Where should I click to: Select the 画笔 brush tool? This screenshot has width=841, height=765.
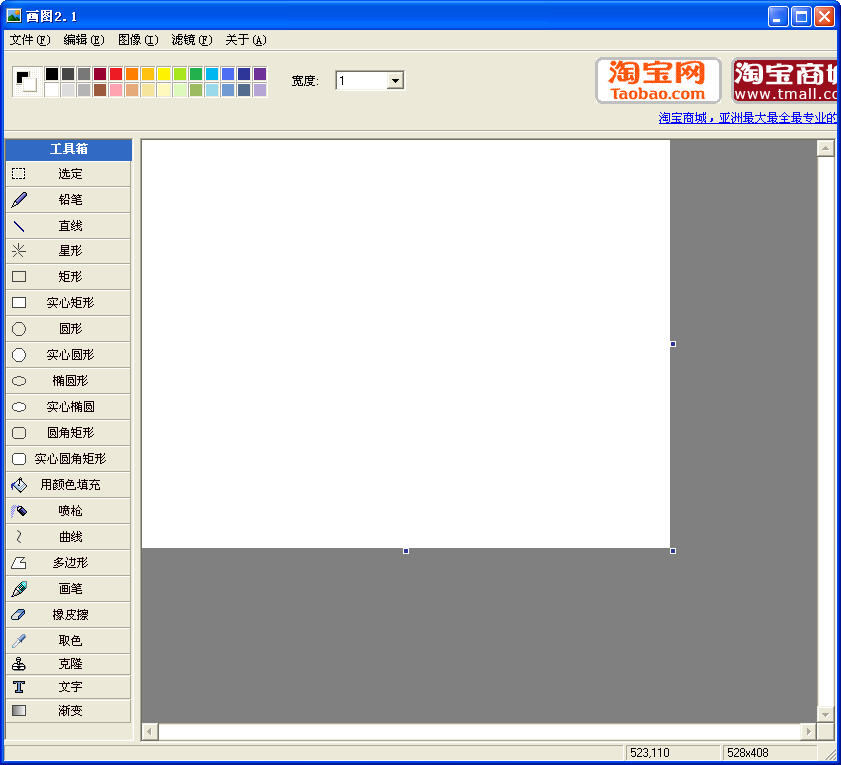[67, 589]
